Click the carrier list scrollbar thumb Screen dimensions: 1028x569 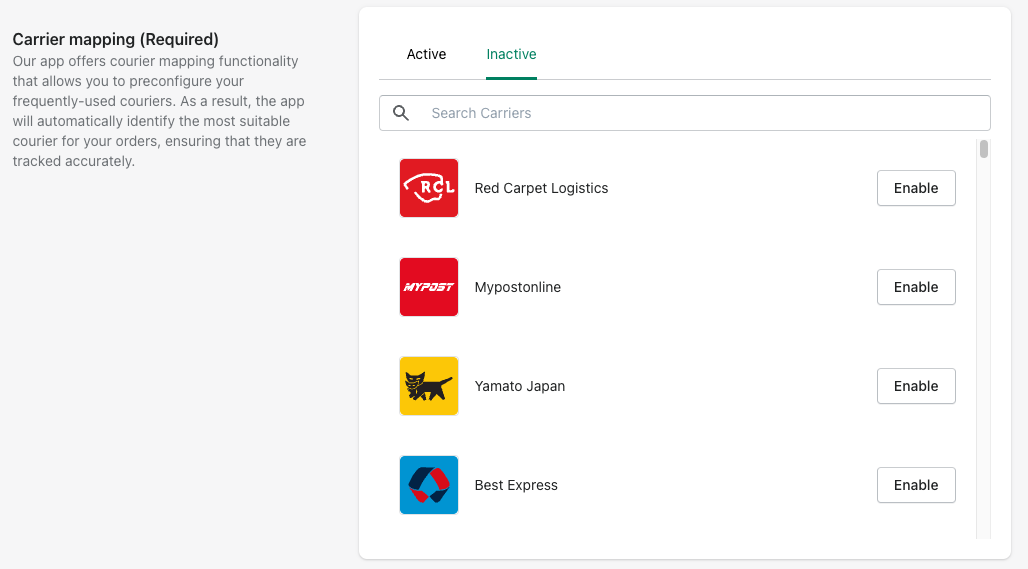coord(983,149)
